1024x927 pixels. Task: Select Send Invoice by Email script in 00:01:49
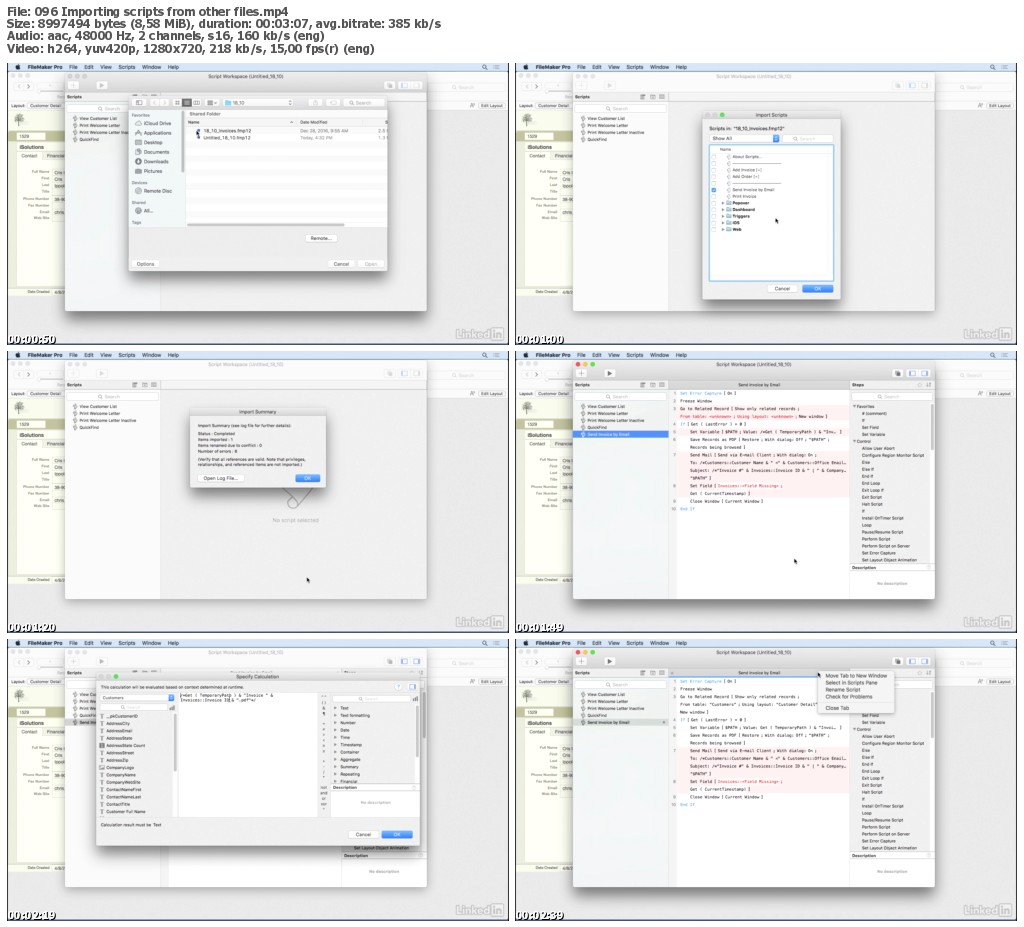tap(620, 434)
